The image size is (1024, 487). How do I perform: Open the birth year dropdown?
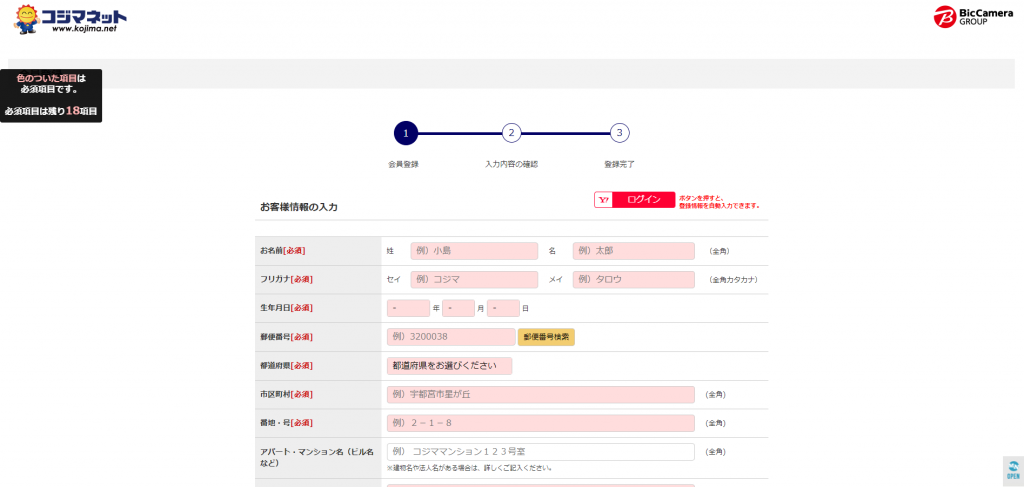click(x=408, y=308)
